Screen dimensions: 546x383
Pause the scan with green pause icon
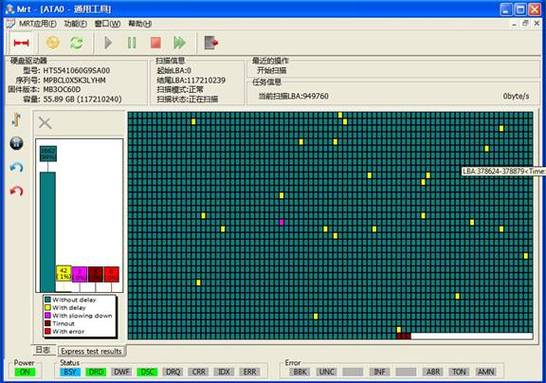point(132,43)
